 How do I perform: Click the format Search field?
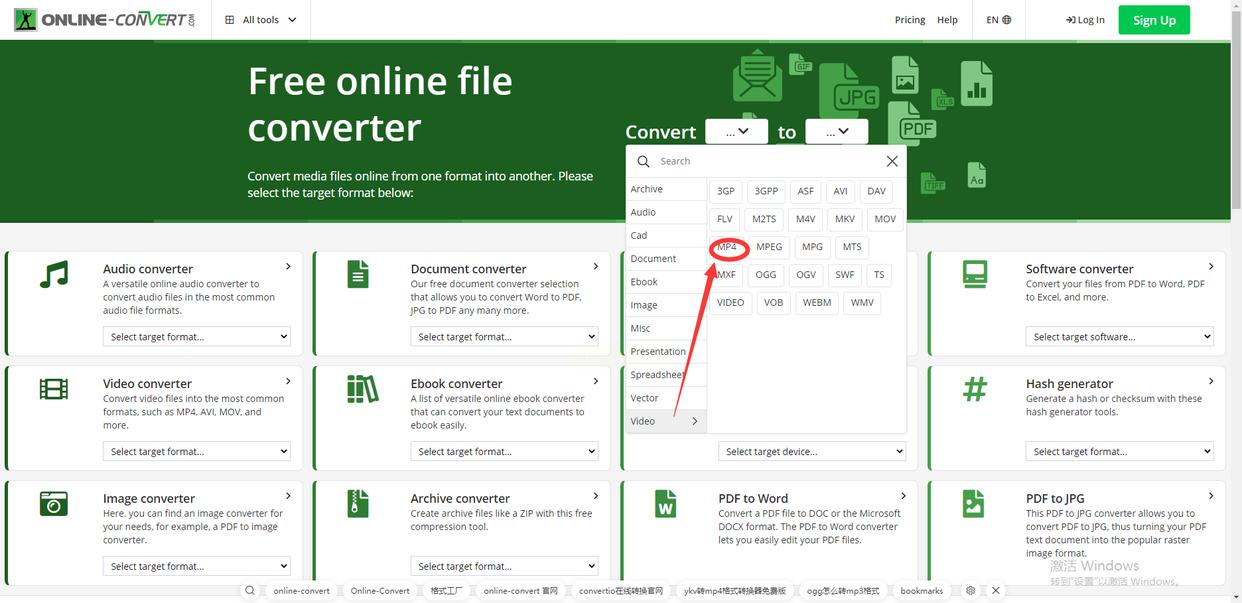(766, 161)
